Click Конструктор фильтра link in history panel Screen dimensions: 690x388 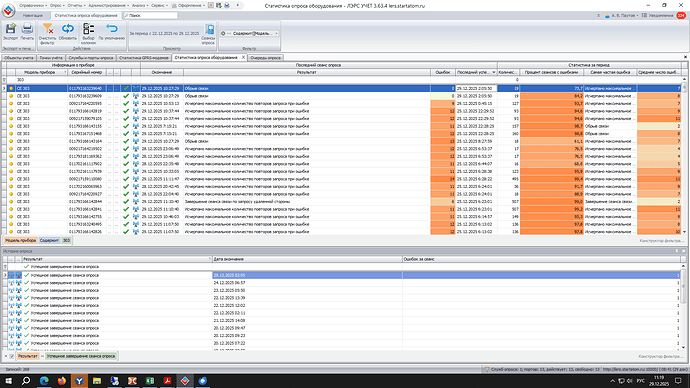[x=661, y=356]
